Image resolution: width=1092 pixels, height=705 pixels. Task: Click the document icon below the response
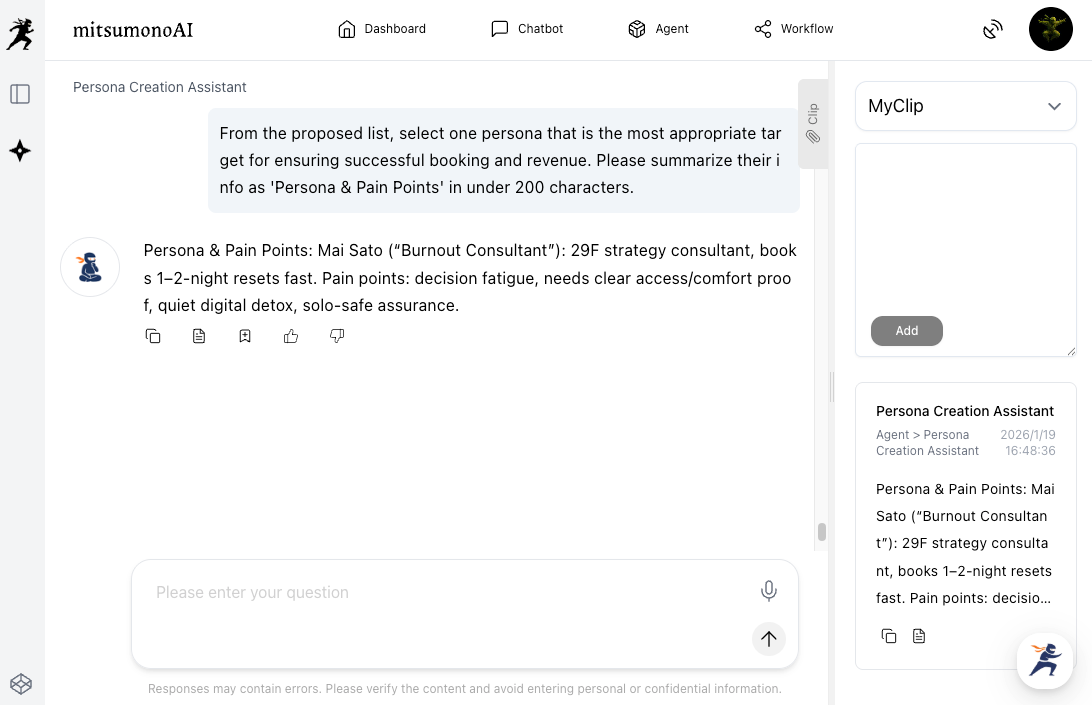(199, 336)
